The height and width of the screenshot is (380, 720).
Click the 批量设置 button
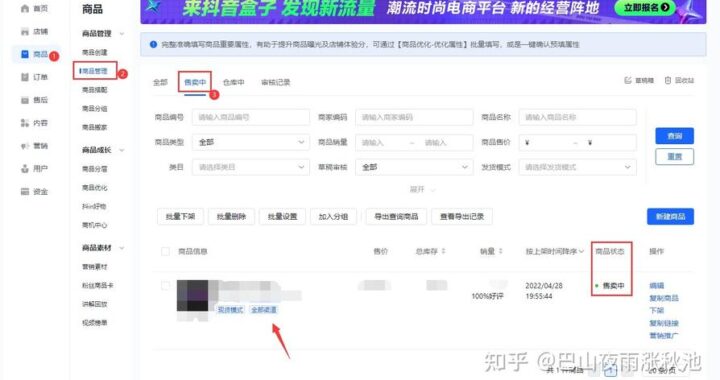[282, 217]
